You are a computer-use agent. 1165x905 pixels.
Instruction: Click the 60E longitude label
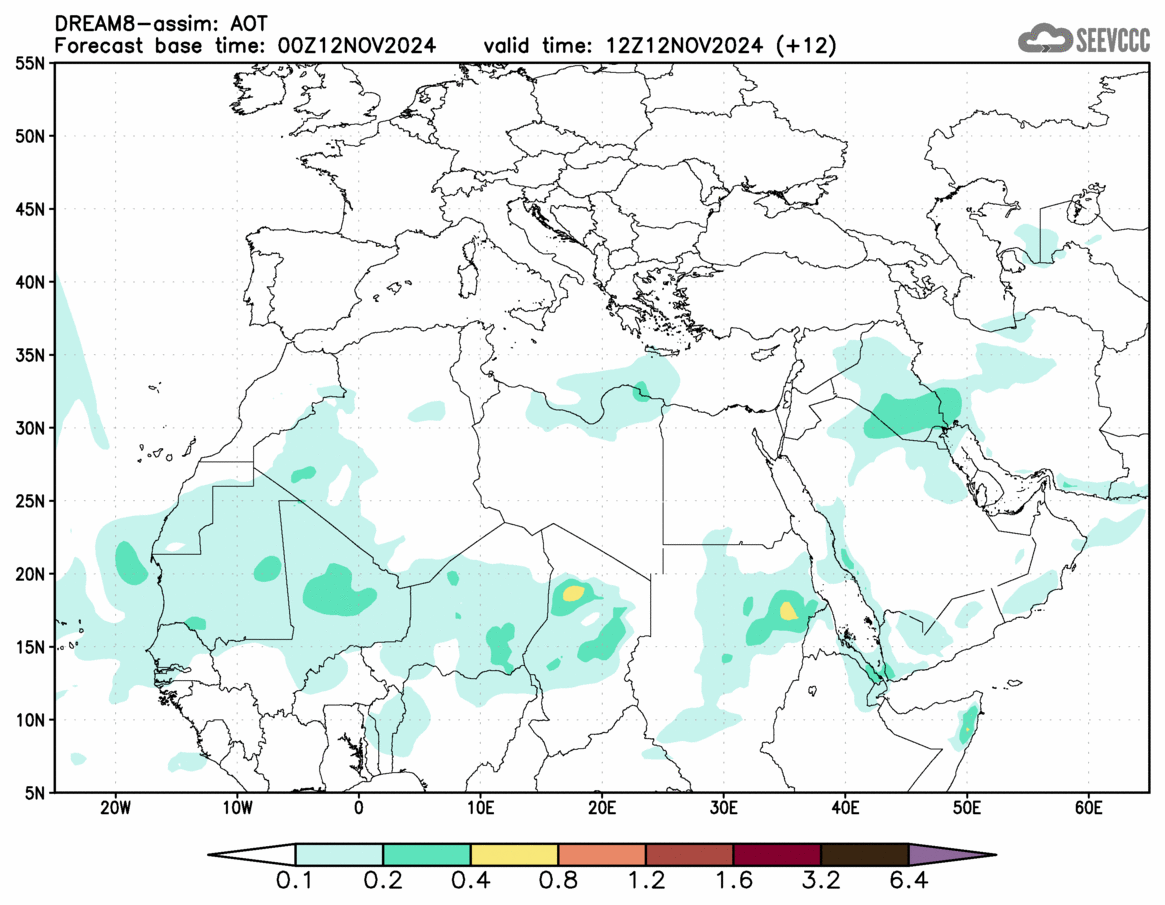(1088, 808)
